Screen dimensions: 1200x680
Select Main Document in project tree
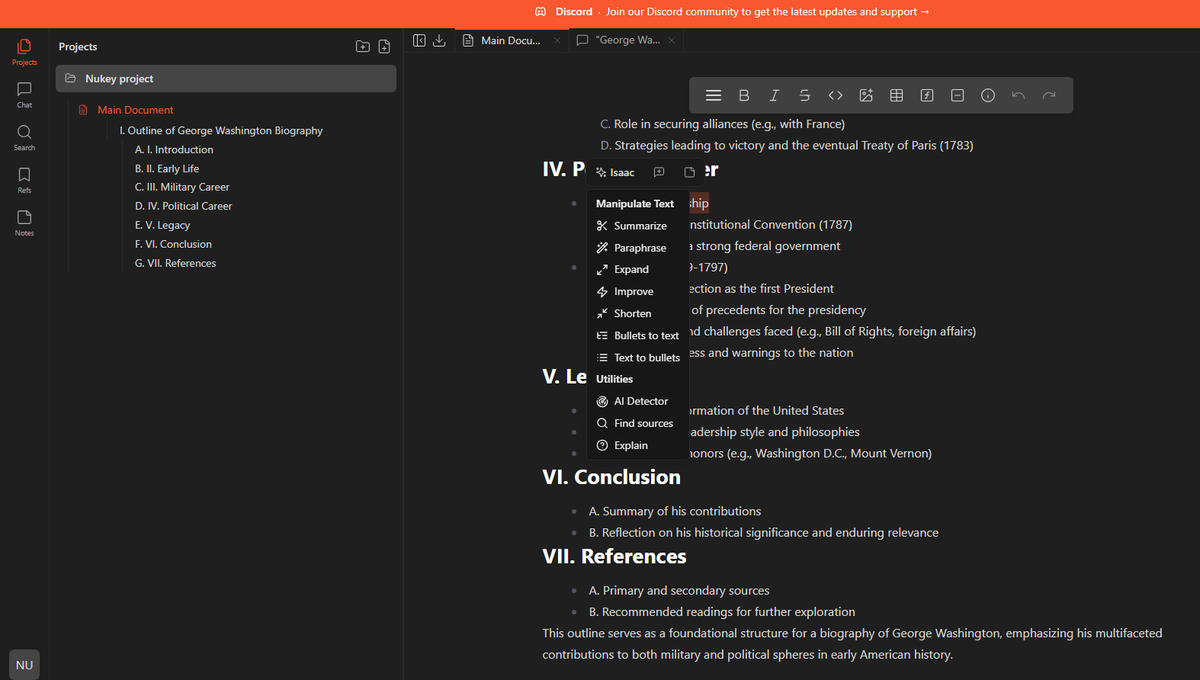(135, 110)
